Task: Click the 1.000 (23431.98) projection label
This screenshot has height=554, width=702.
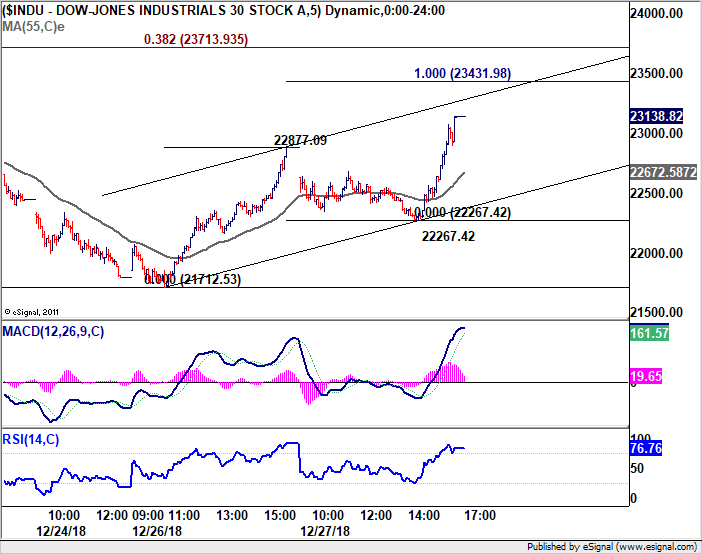Action: point(462,73)
